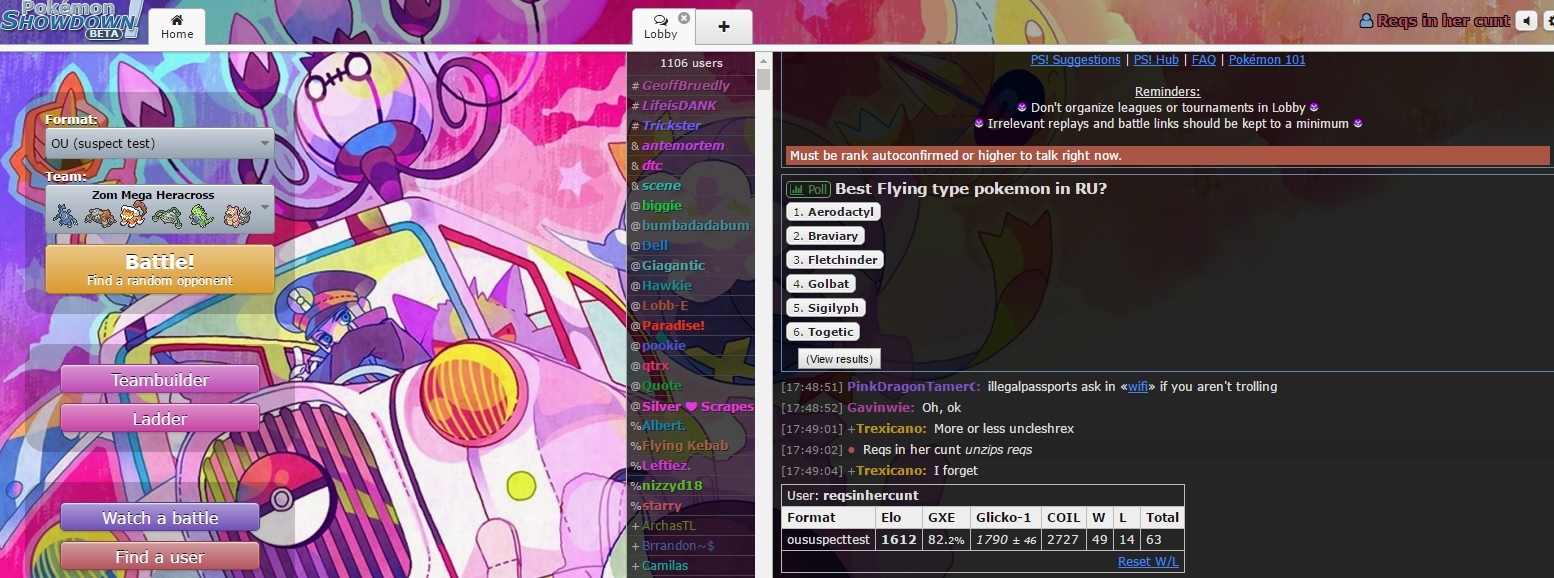Select user ArchasTL in user list
Screen dimensions: 1554x578
pos(691,526)
